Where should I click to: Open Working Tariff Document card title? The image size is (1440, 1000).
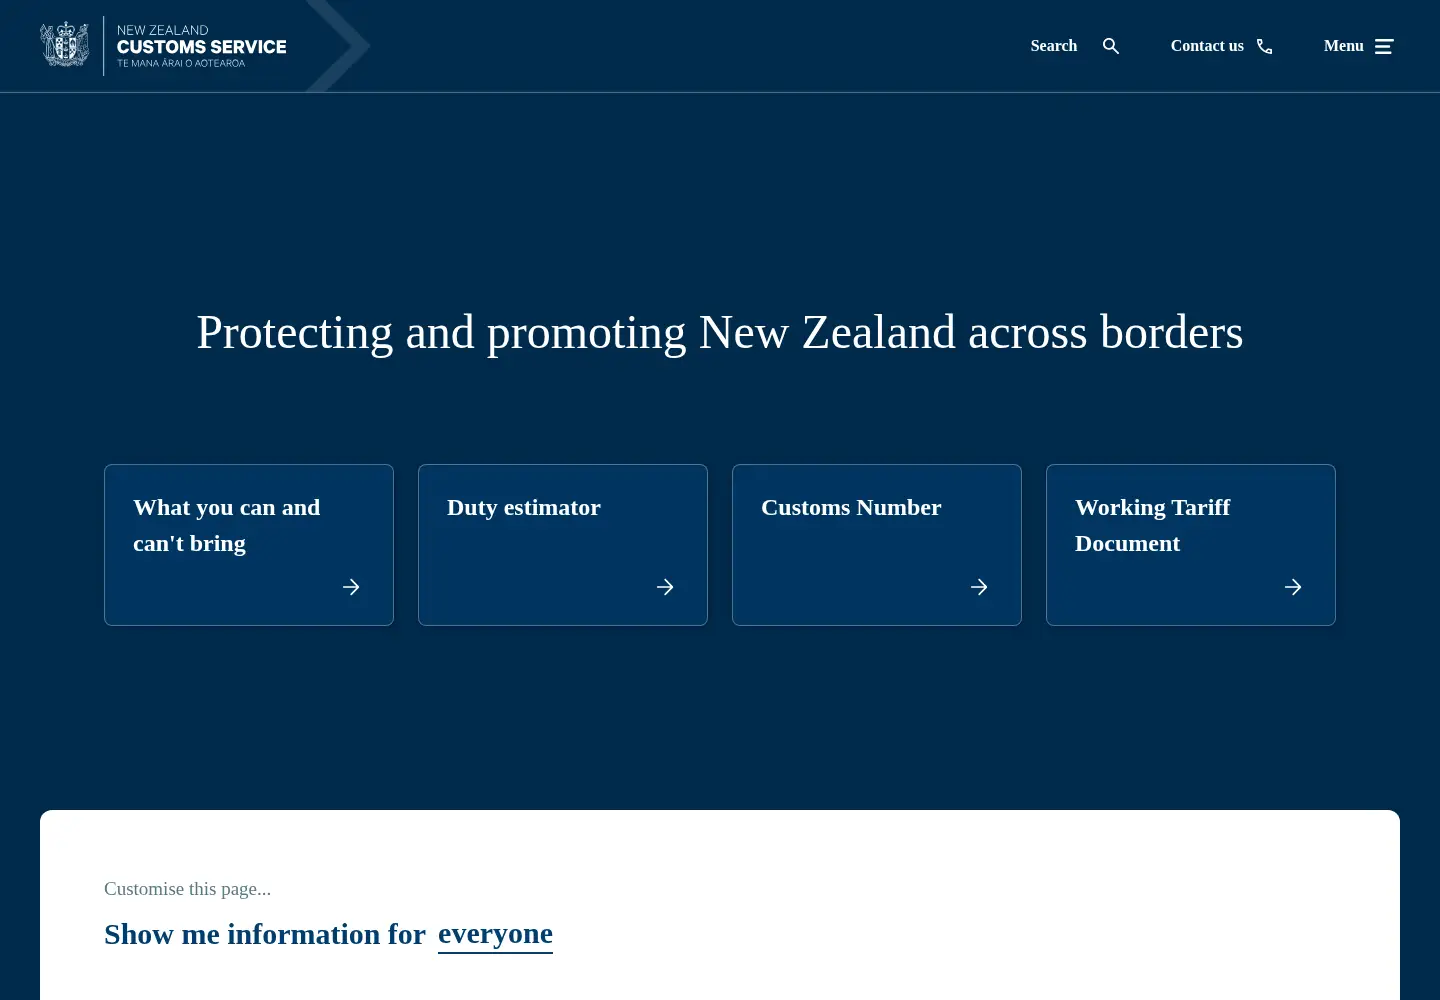(x=1153, y=525)
